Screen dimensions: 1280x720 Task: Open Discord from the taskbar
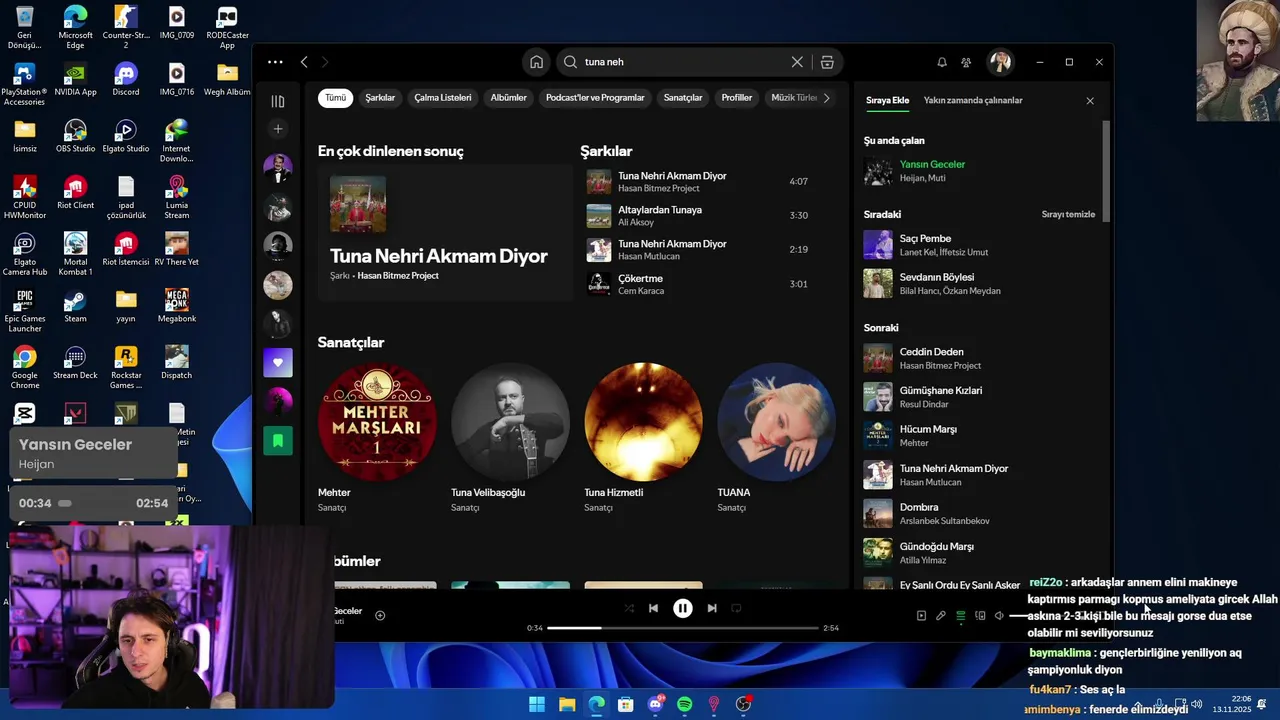pos(655,704)
